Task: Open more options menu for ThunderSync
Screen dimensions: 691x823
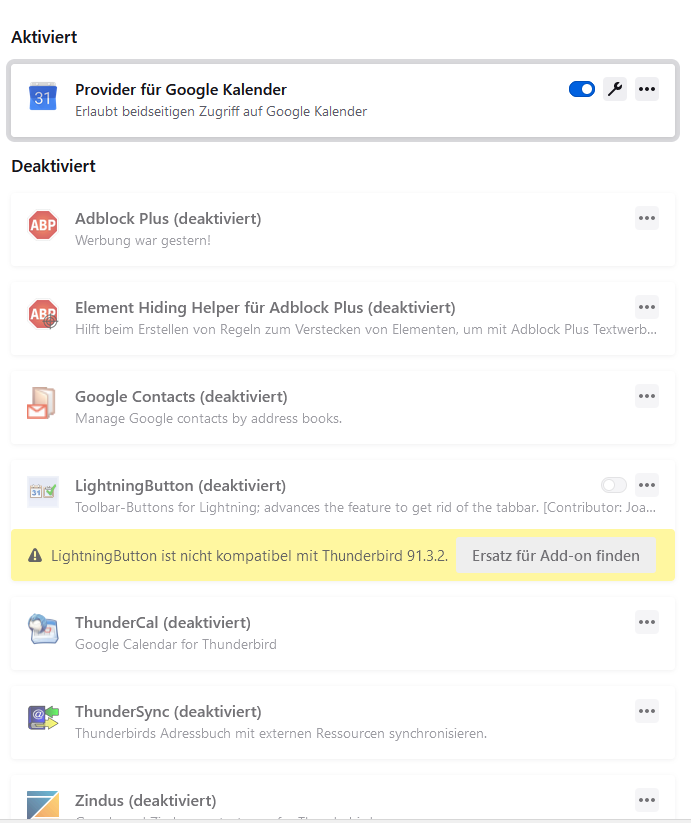Action: (x=647, y=711)
